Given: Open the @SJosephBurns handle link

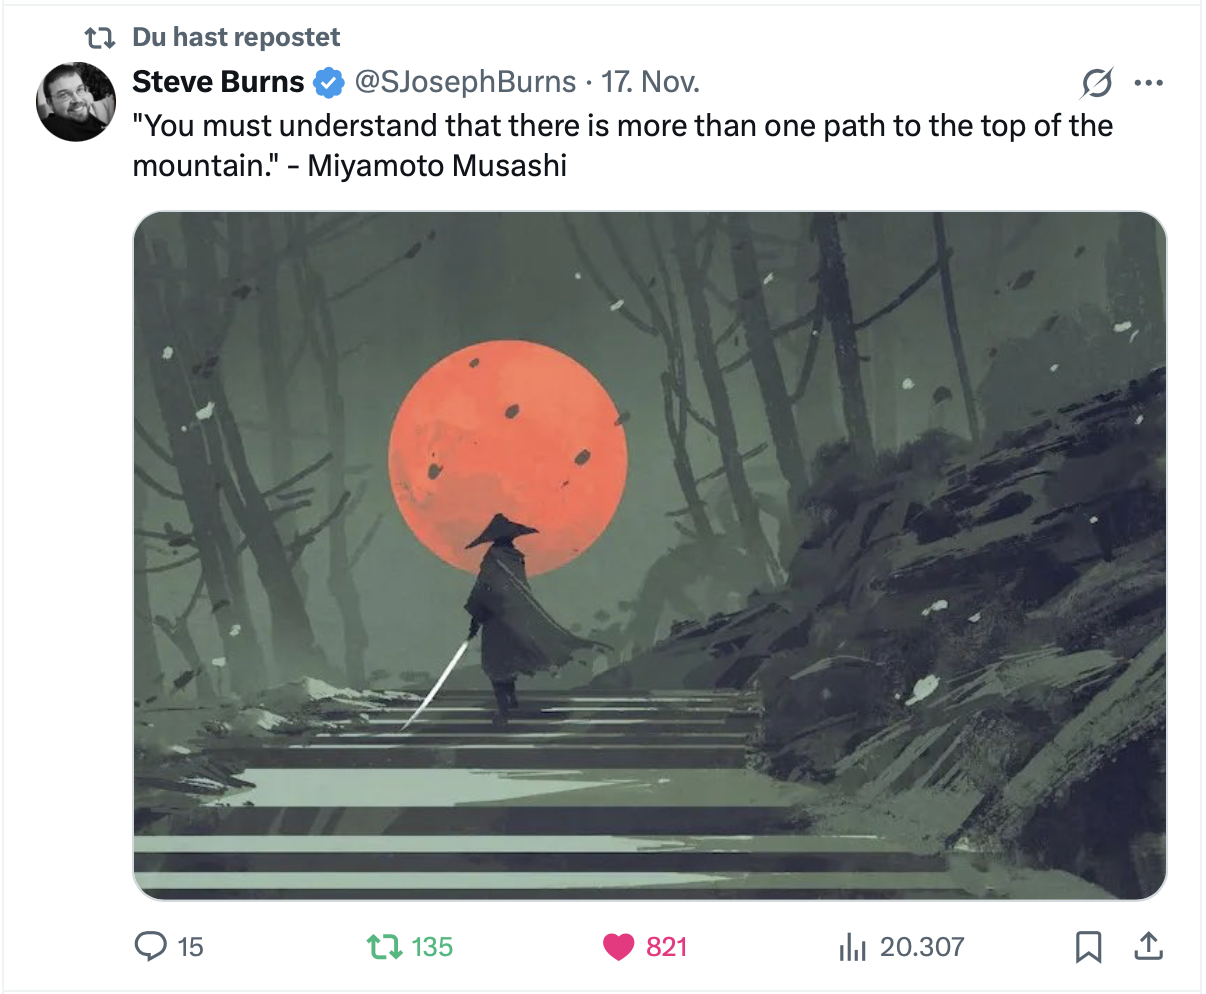Looking at the screenshot, I should (465, 82).
